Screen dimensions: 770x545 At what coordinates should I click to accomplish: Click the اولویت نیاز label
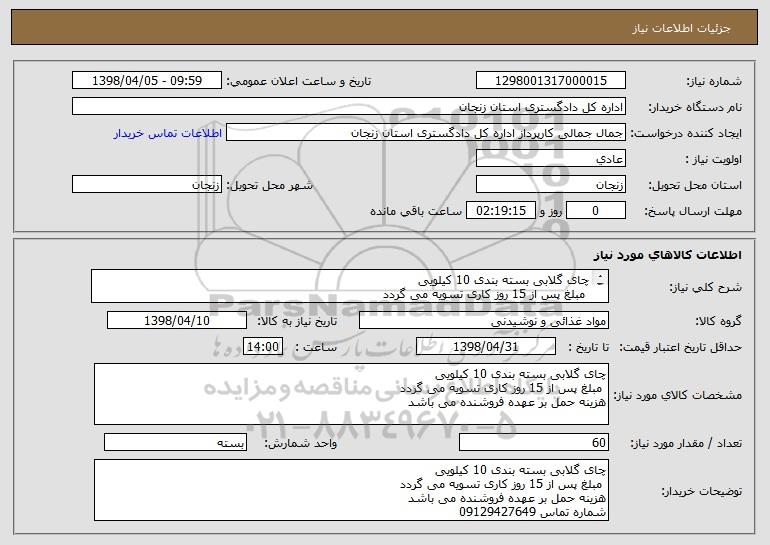714,159
